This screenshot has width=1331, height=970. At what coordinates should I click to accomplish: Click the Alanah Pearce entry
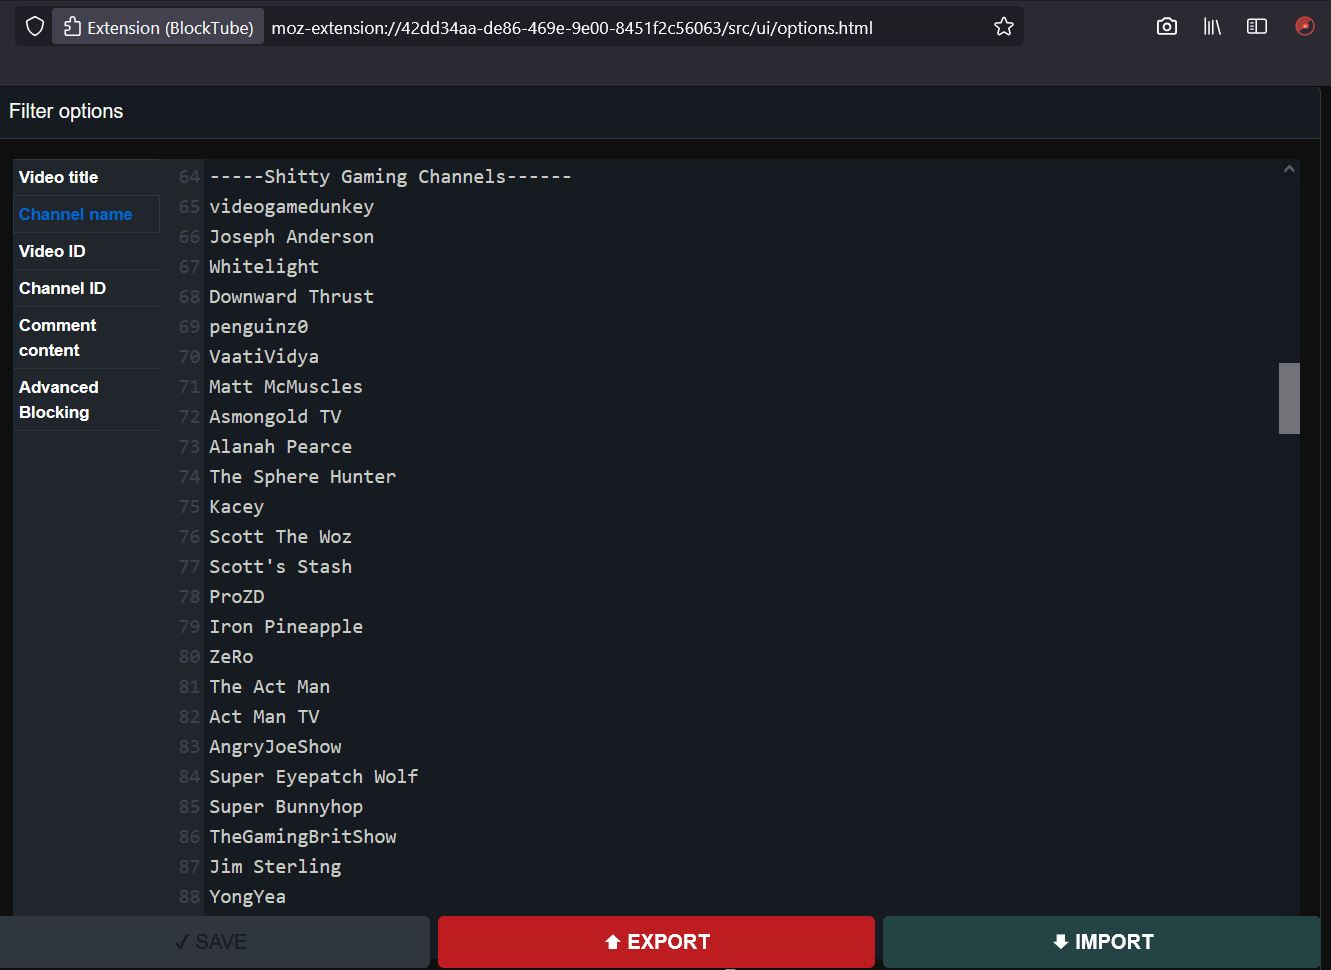point(280,447)
